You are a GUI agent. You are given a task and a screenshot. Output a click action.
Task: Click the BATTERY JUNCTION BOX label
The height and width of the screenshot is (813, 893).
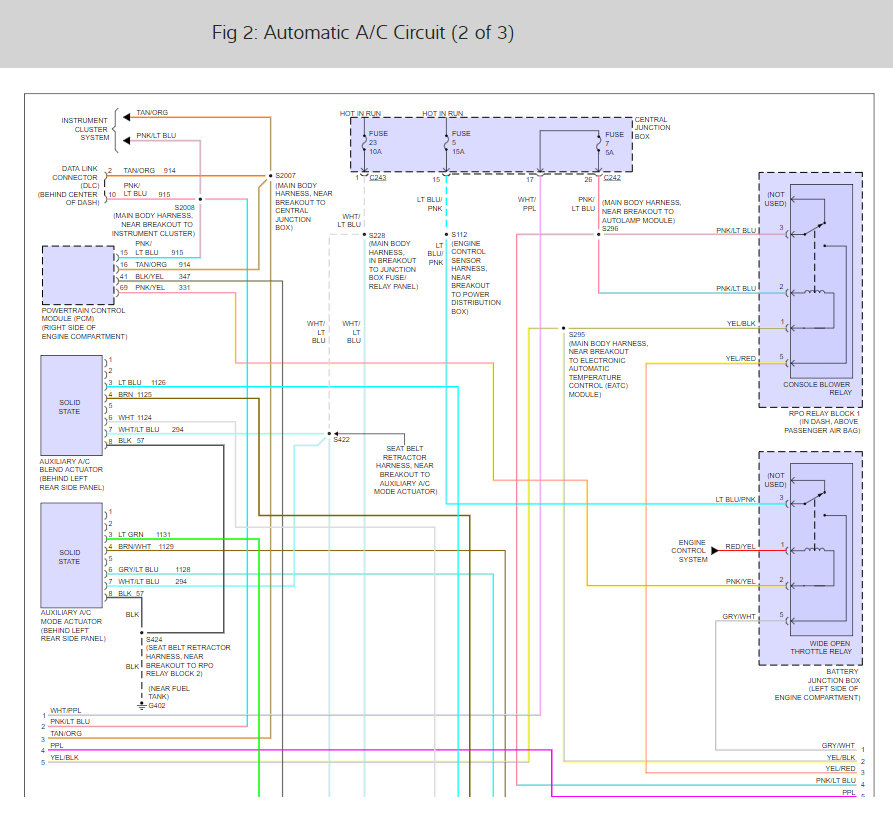tap(834, 676)
